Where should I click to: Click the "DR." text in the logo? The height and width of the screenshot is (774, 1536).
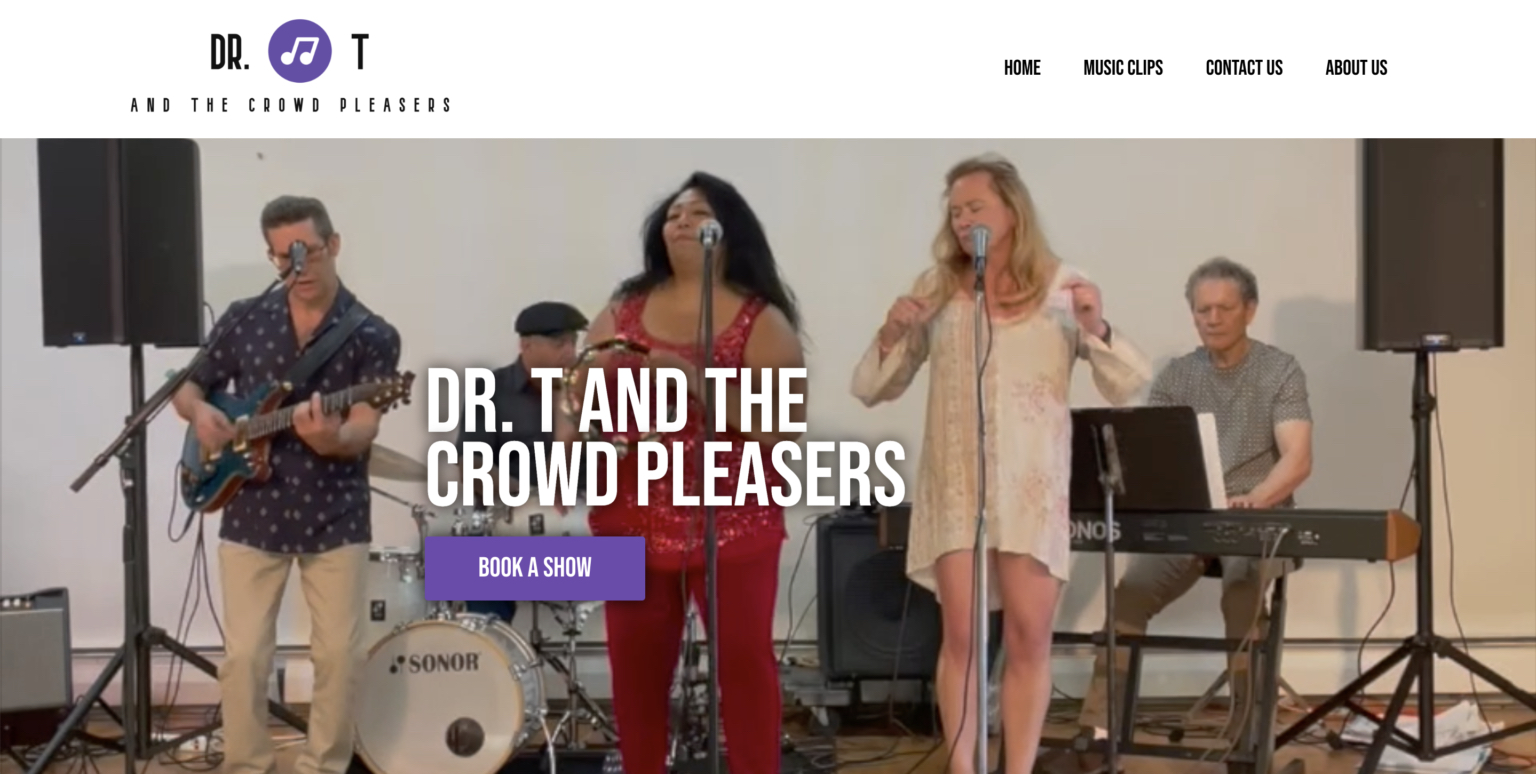point(230,52)
